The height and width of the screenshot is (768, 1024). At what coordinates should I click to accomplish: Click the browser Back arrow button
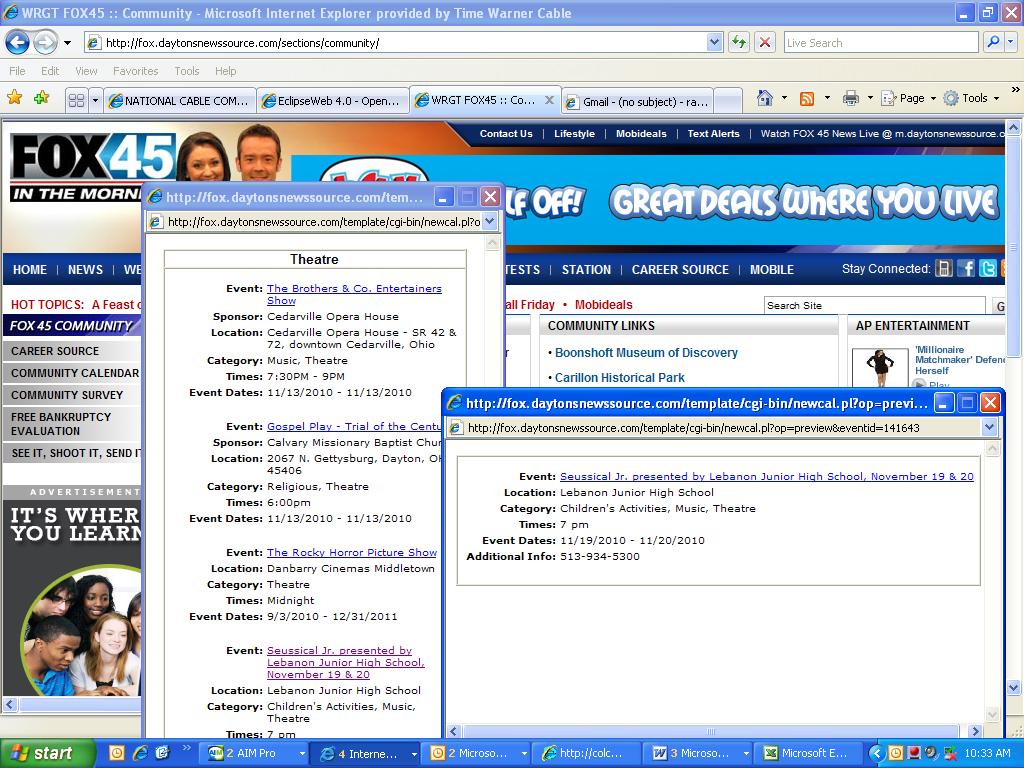18,43
